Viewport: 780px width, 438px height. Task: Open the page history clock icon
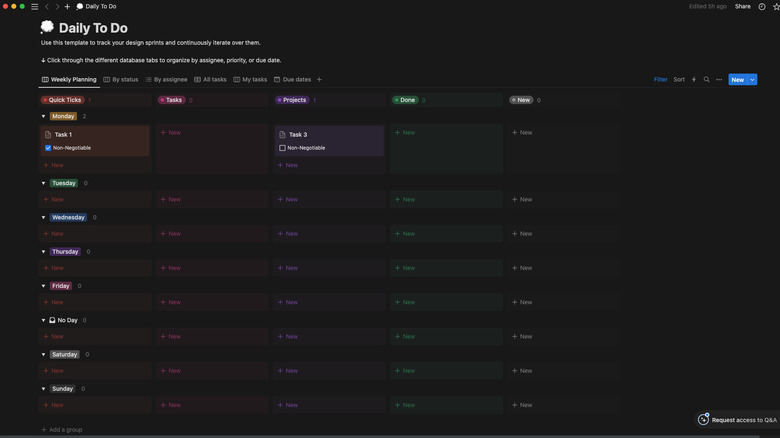(762, 6)
